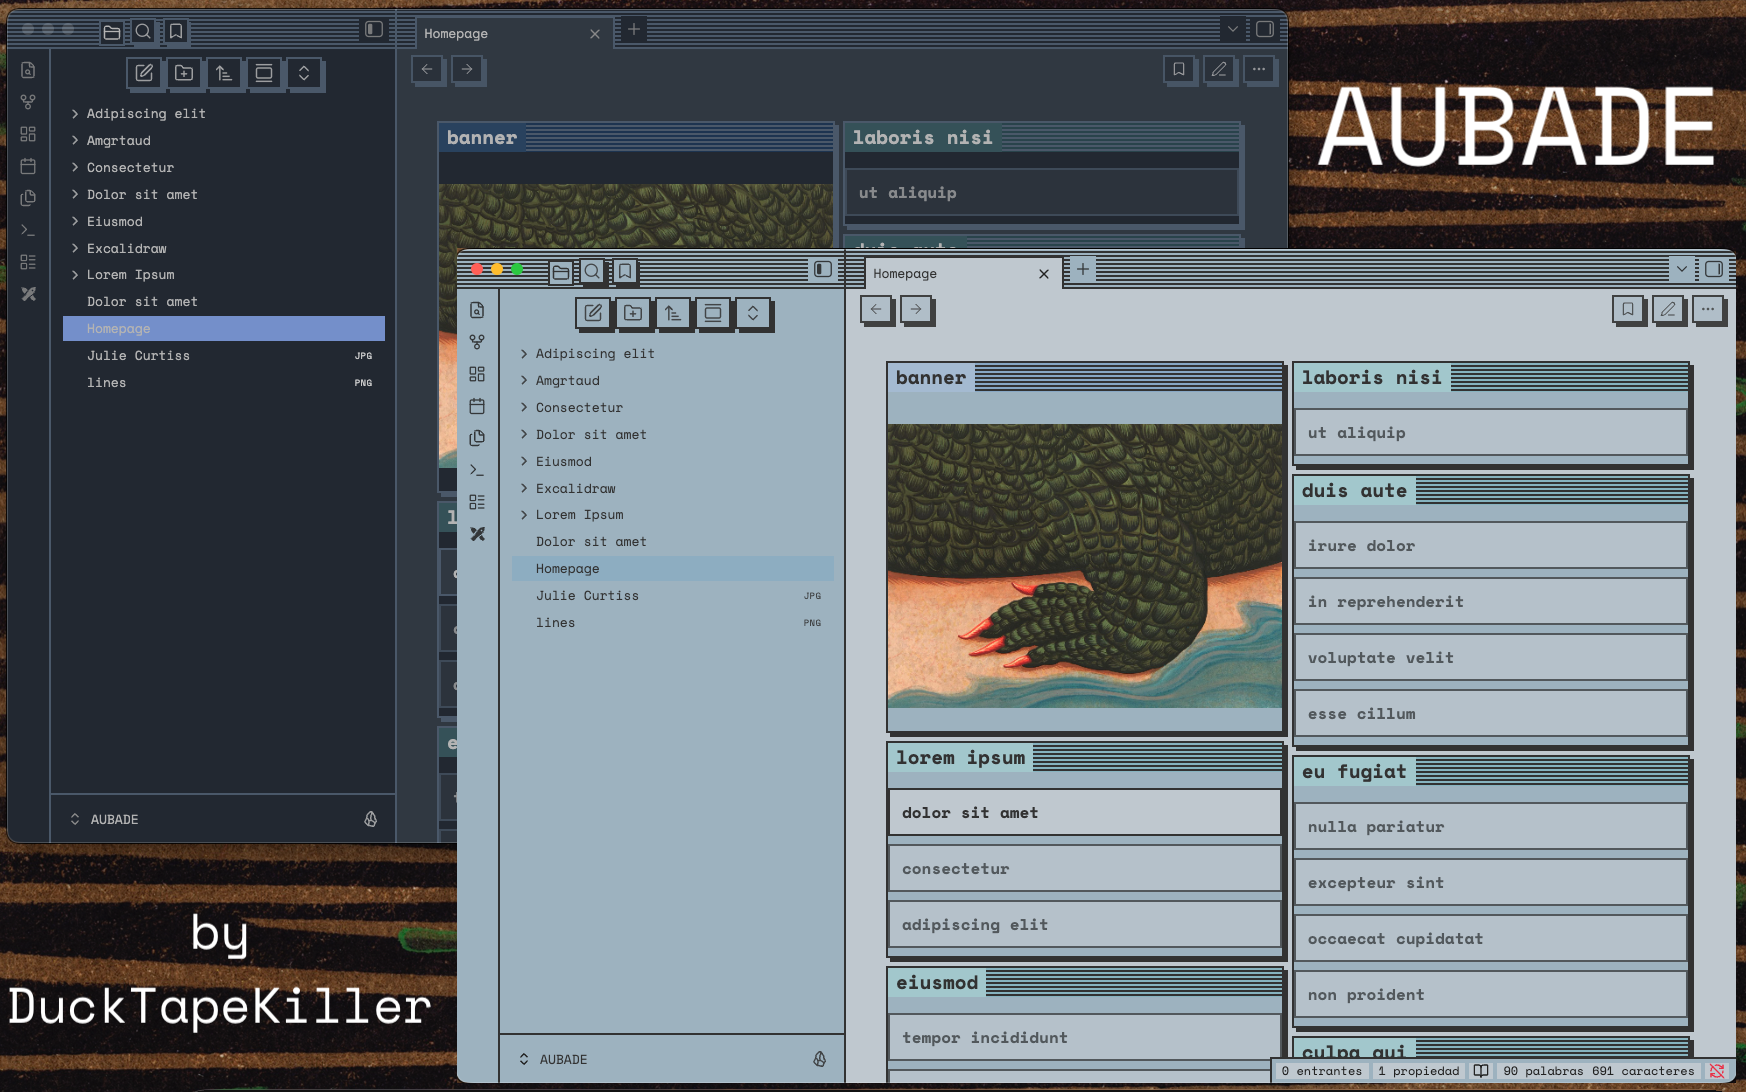Open the lines PNG file in the dark window

tap(224, 383)
